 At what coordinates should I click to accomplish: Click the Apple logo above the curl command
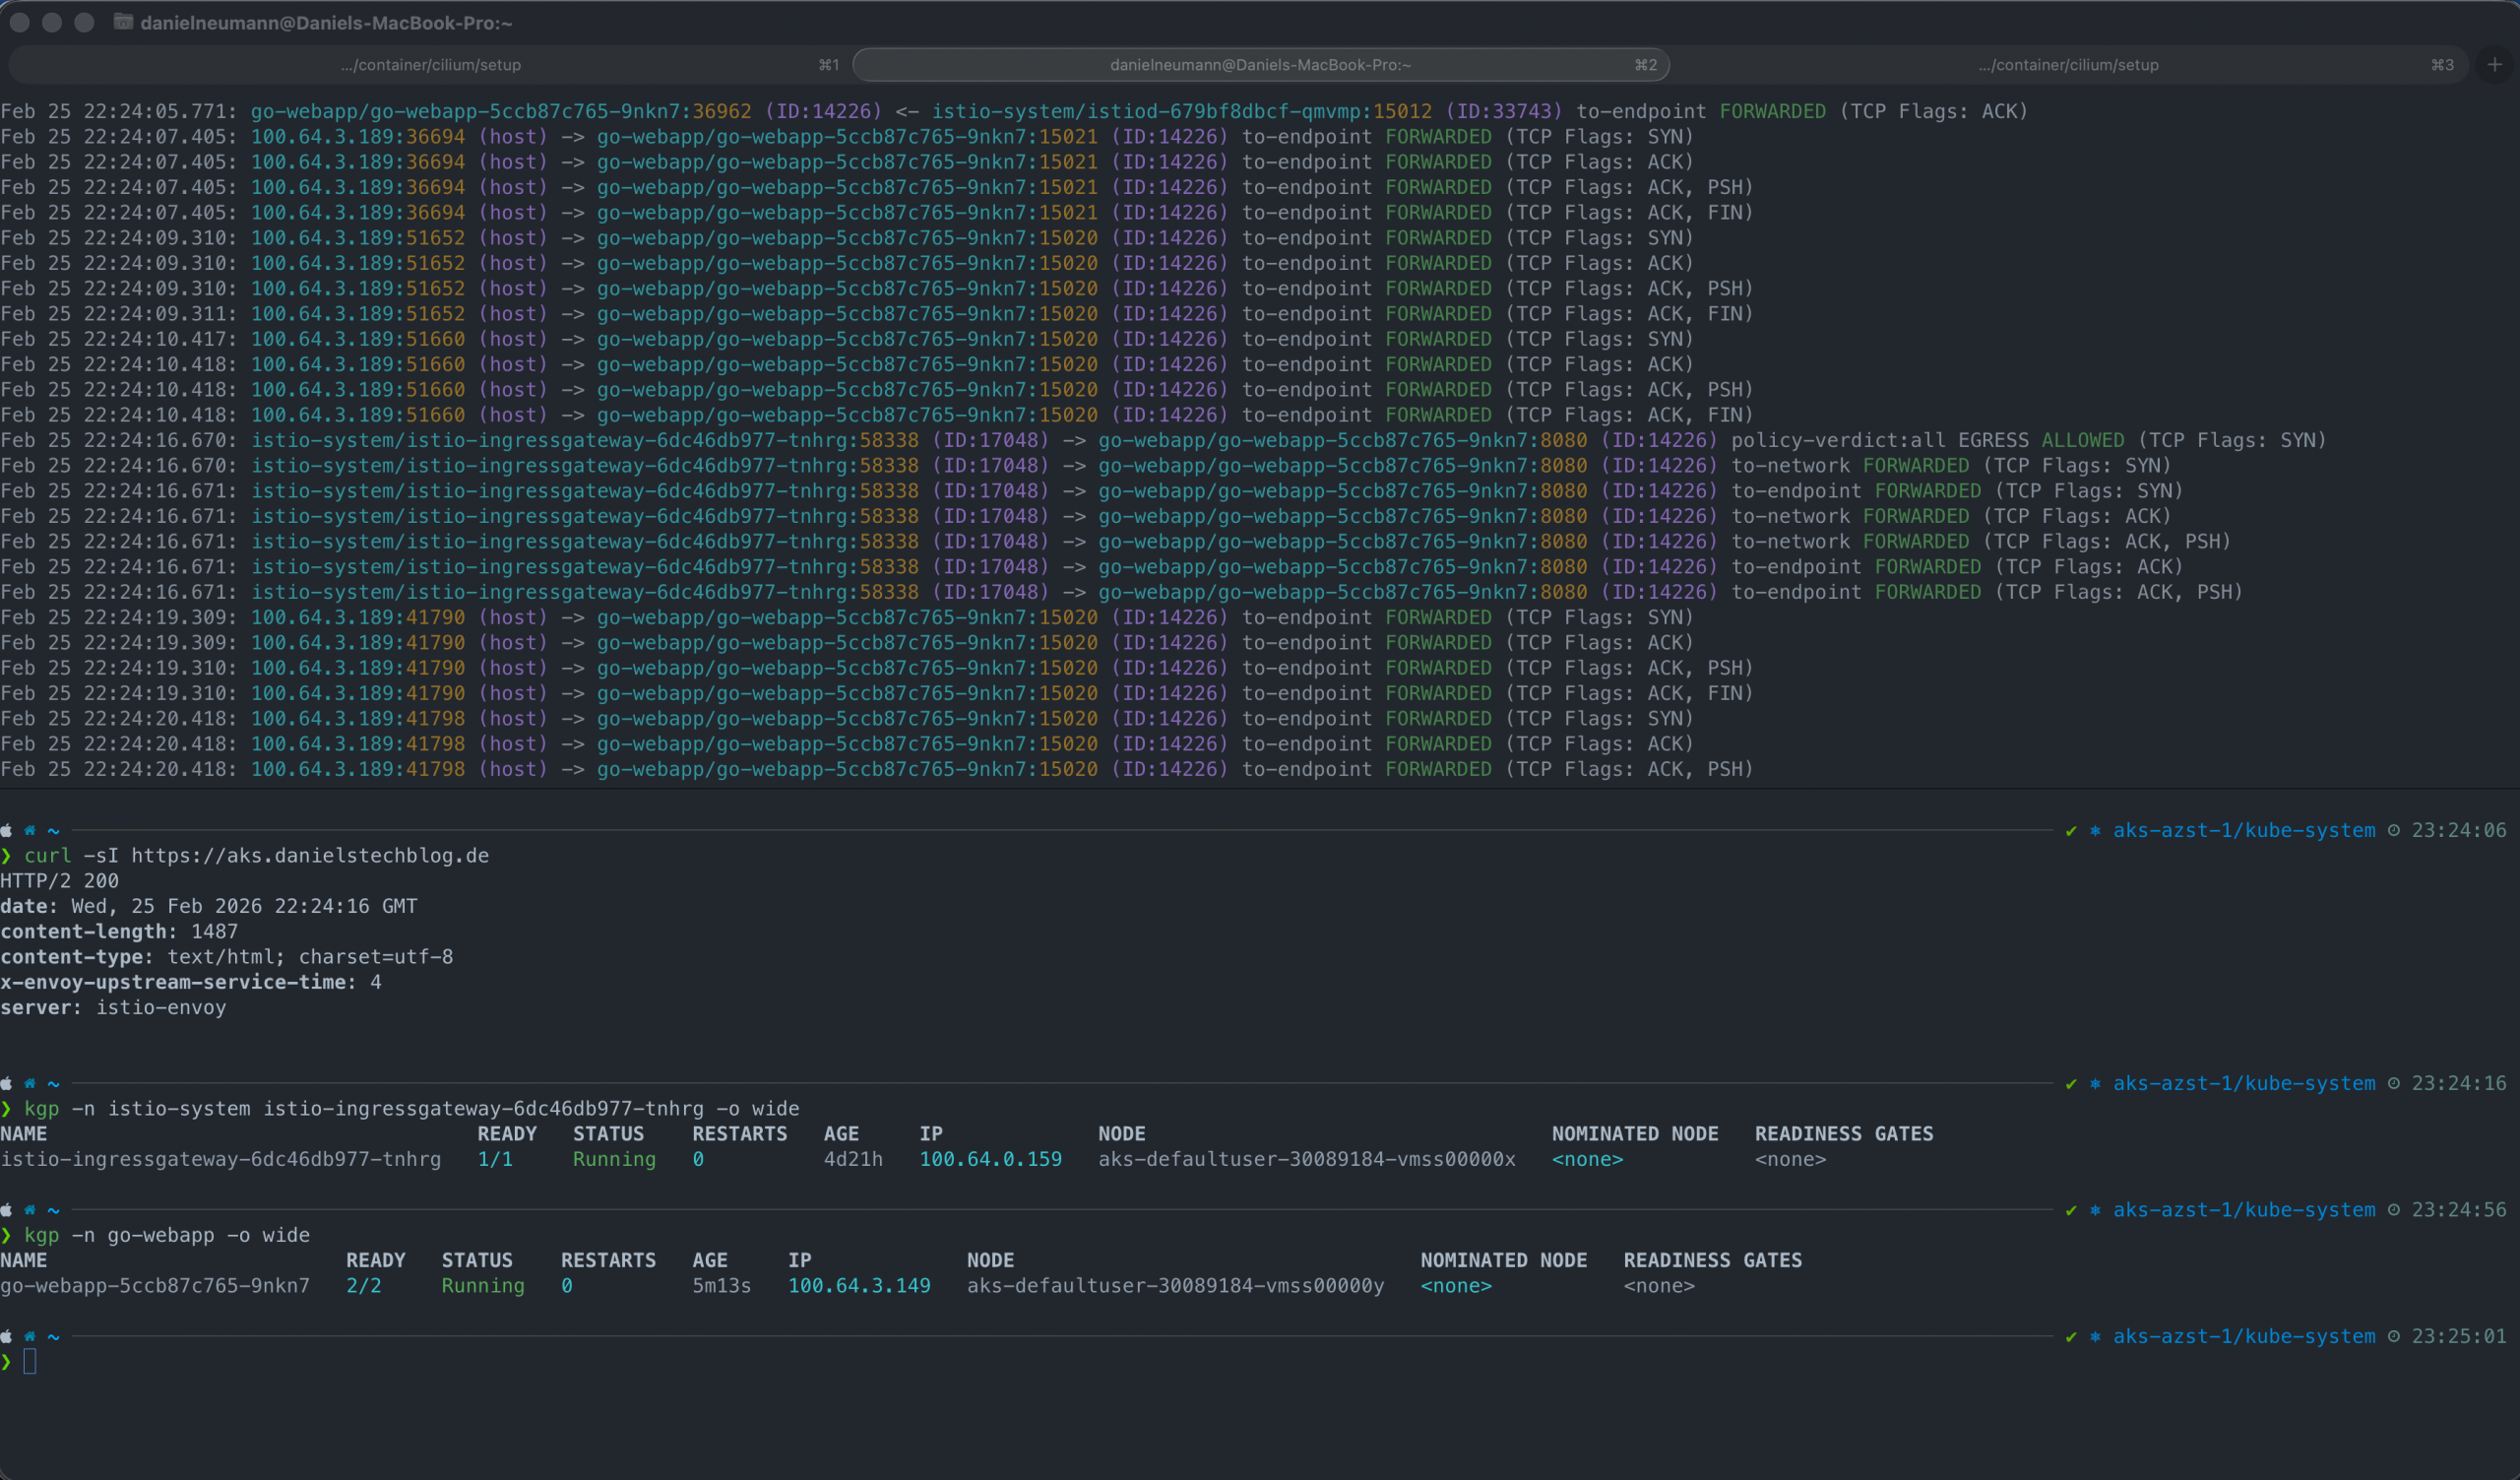(x=7, y=831)
